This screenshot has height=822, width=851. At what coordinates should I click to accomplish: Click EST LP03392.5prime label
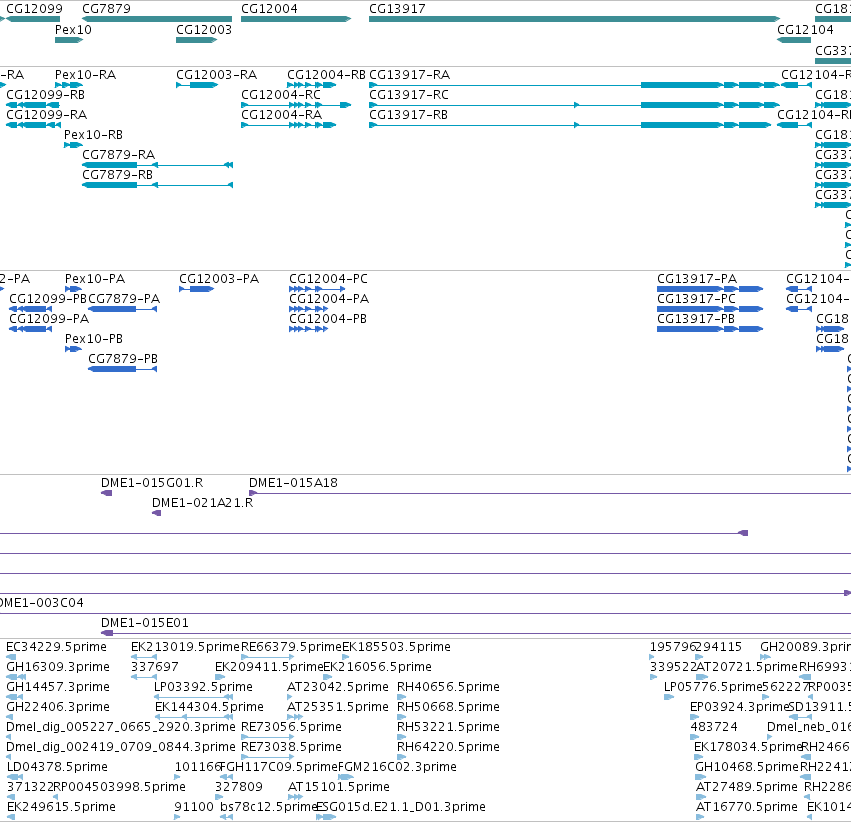tap(204, 686)
